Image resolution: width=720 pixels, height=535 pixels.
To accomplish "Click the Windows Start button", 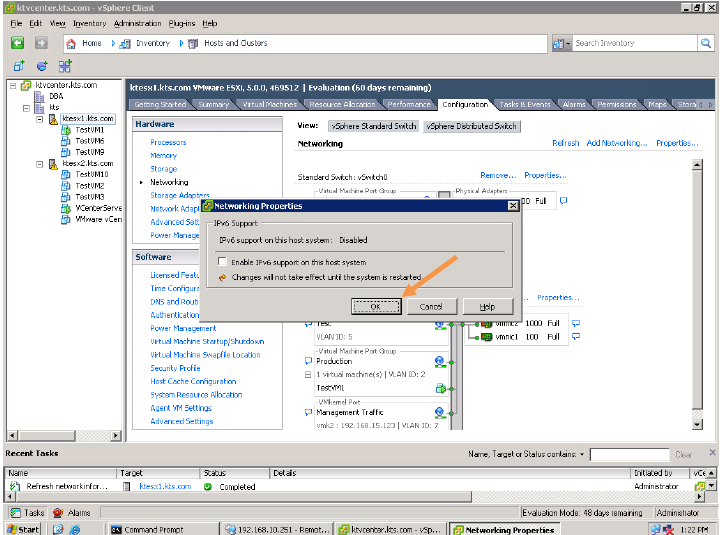I will [x=23, y=529].
